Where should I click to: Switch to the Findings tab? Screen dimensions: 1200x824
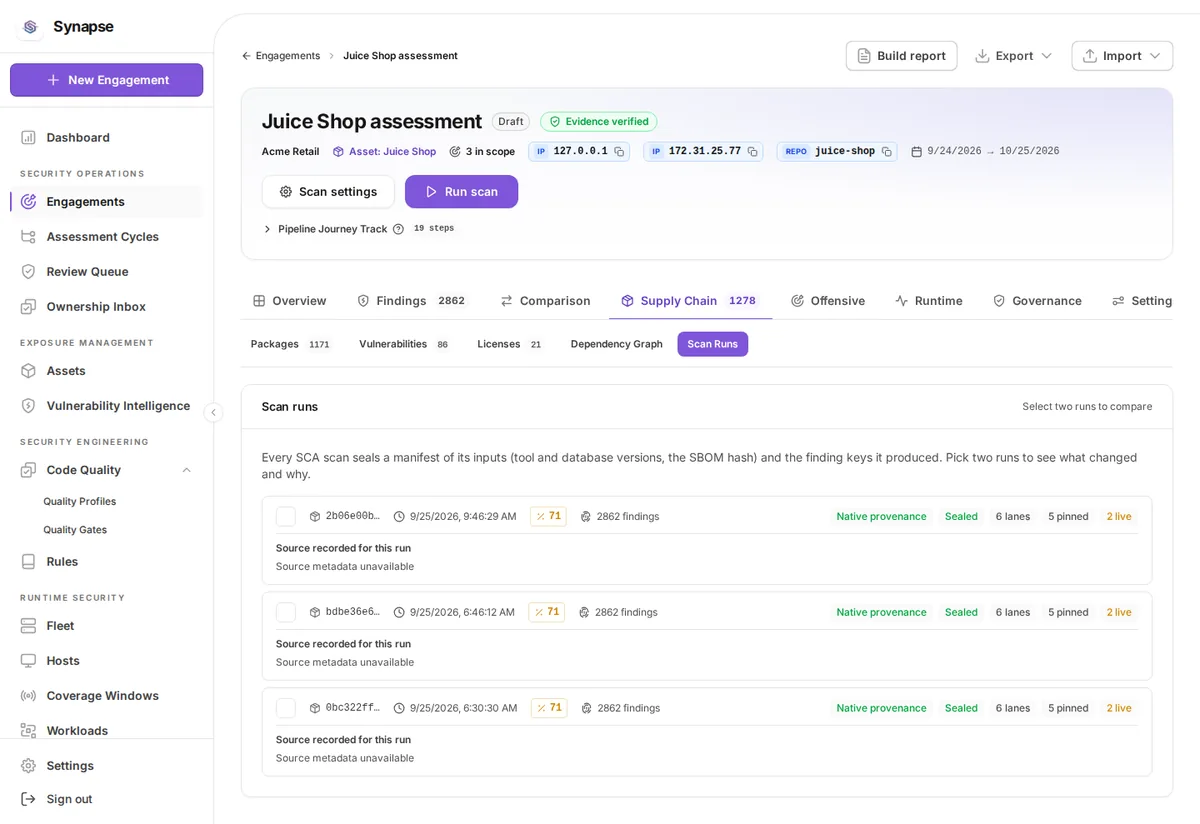click(411, 301)
